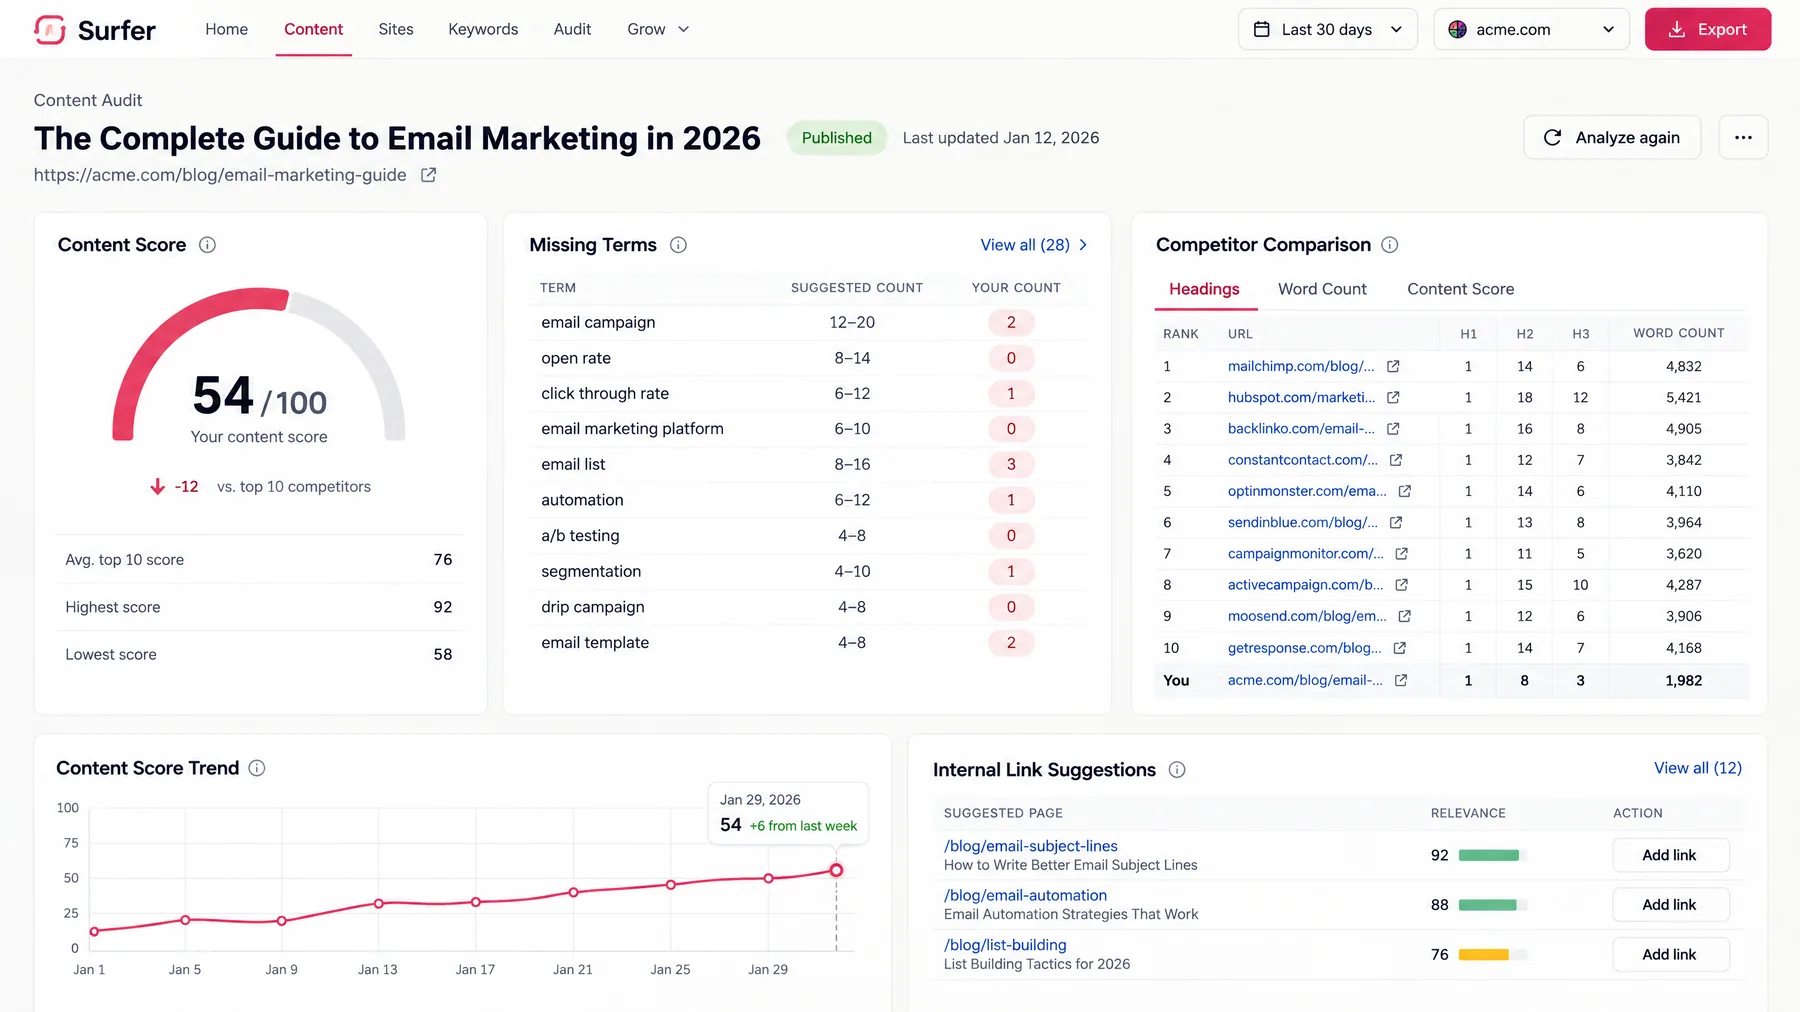Image resolution: width=1800 pixels, height=1012 pixels.
Task: Click the calendar icon in date range selector
Action: 1262,30
